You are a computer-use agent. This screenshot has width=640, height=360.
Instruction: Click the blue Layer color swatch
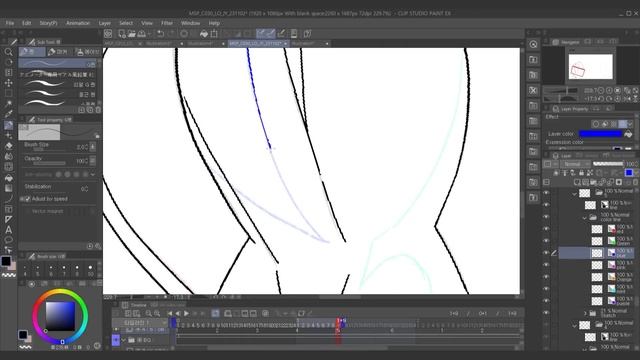pyautogui.click(x=600, y=134)
